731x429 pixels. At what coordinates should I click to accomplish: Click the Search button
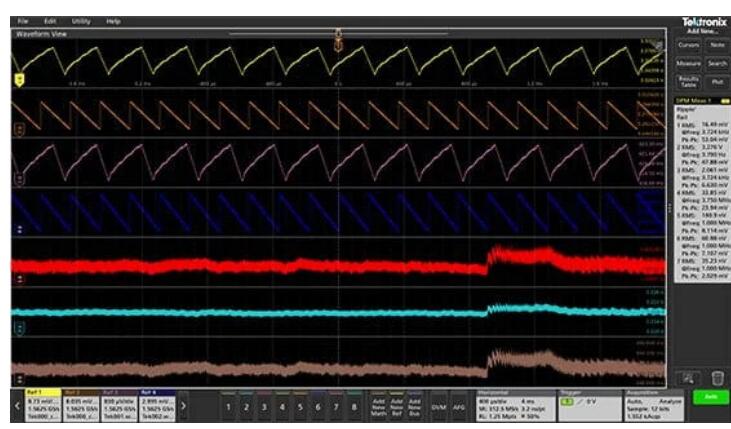tap(717, 63)
